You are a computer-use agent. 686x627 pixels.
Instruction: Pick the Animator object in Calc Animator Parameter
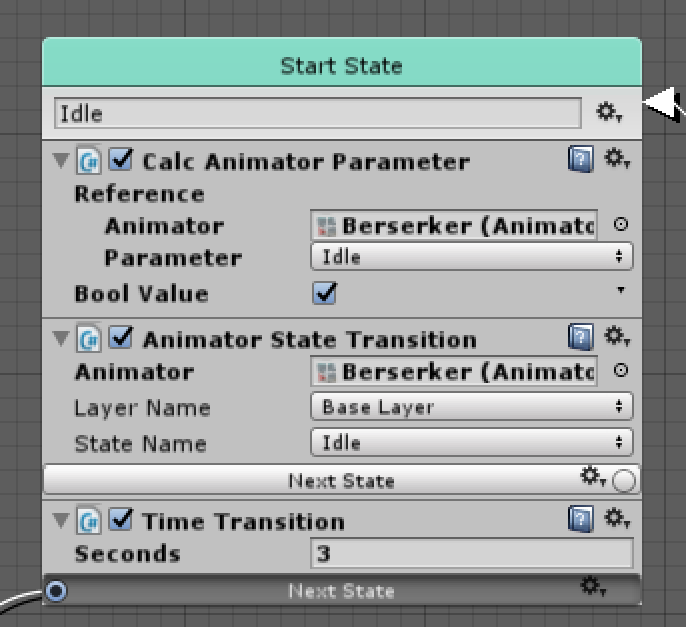(620, 226)
